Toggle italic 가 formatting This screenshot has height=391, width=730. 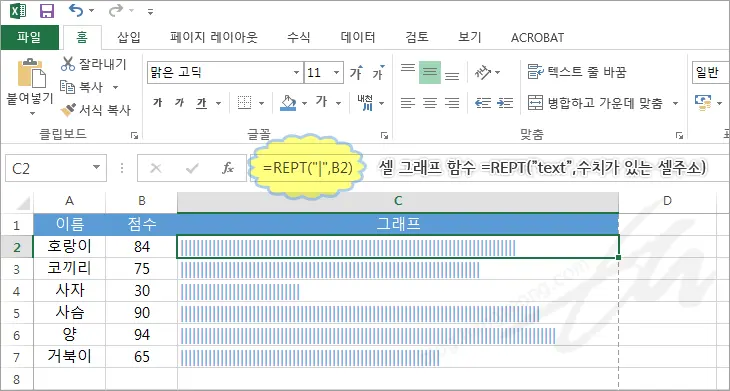tap(180, 103)
